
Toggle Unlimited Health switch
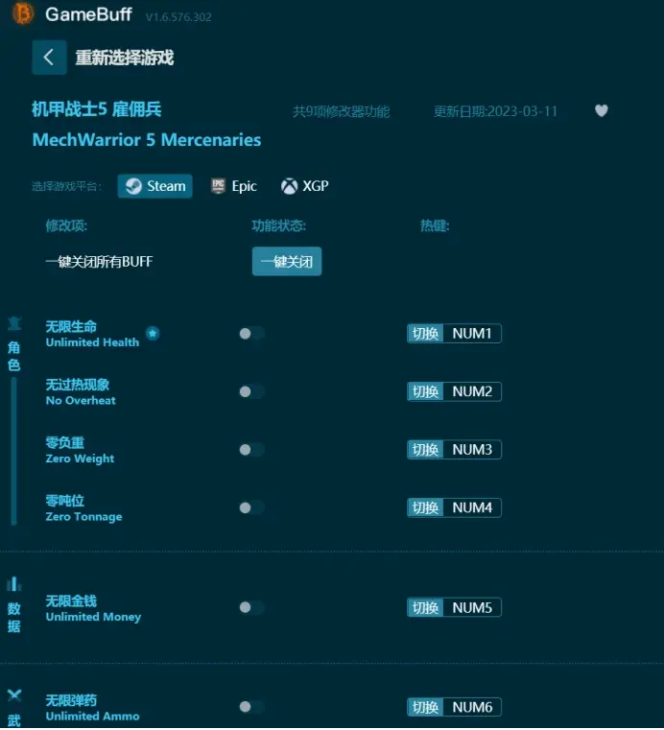[251, 334]
